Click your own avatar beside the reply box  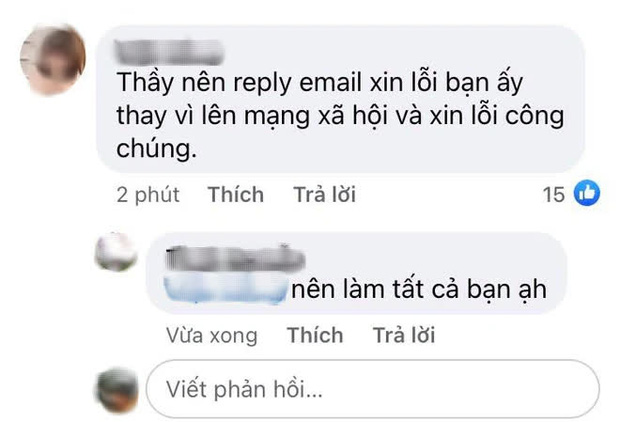pos(117,390)
